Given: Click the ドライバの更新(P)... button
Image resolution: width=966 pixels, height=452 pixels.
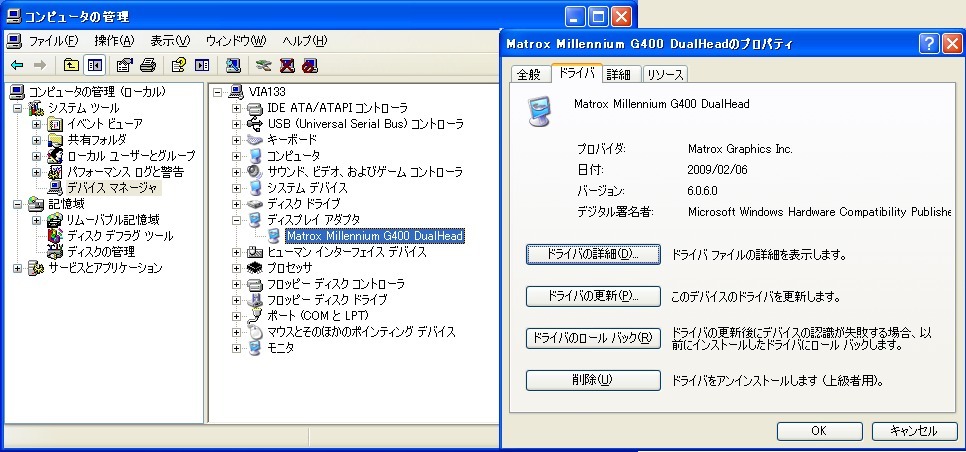Looking at the screenshot, I should click(593, 296).
